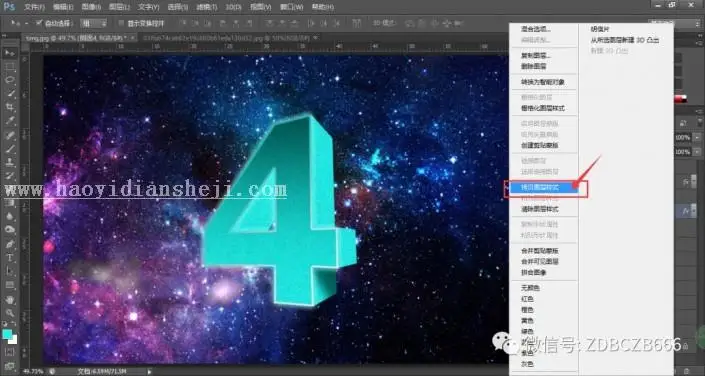705x376 pixels.
Task: Open the 文件(F) menu
Action: 34,7
